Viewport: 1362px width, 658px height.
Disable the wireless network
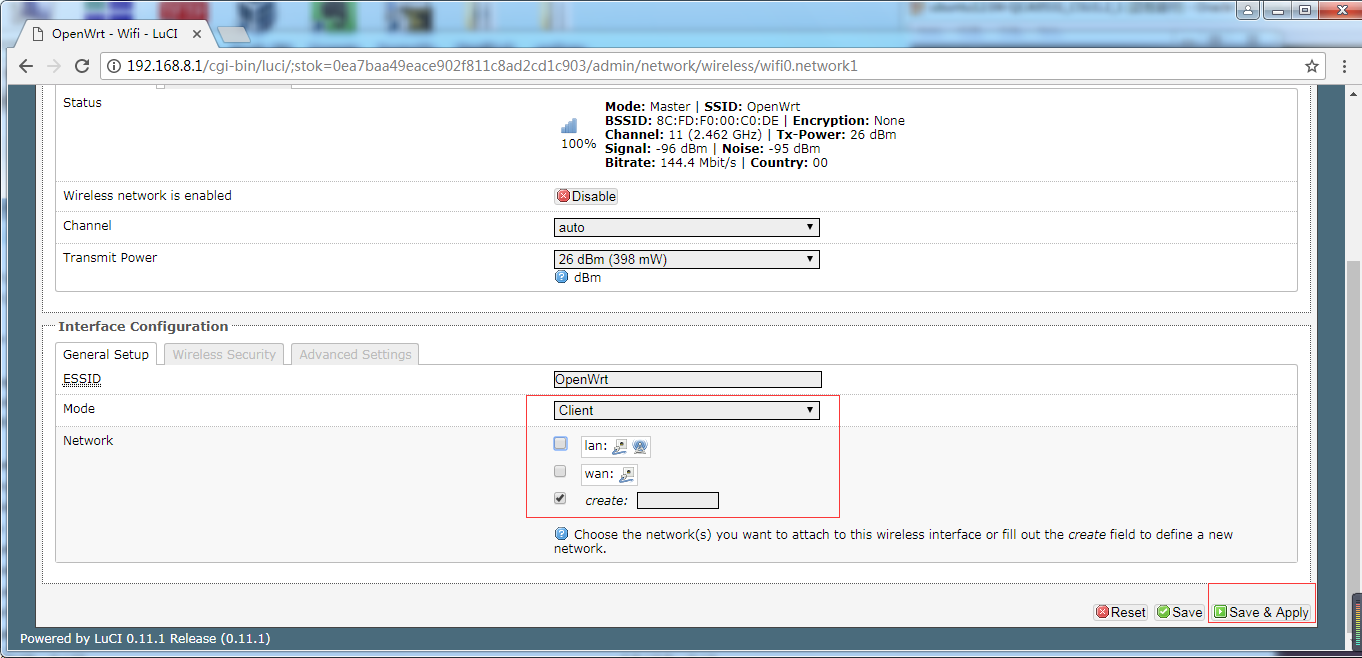tap(586, 197)
